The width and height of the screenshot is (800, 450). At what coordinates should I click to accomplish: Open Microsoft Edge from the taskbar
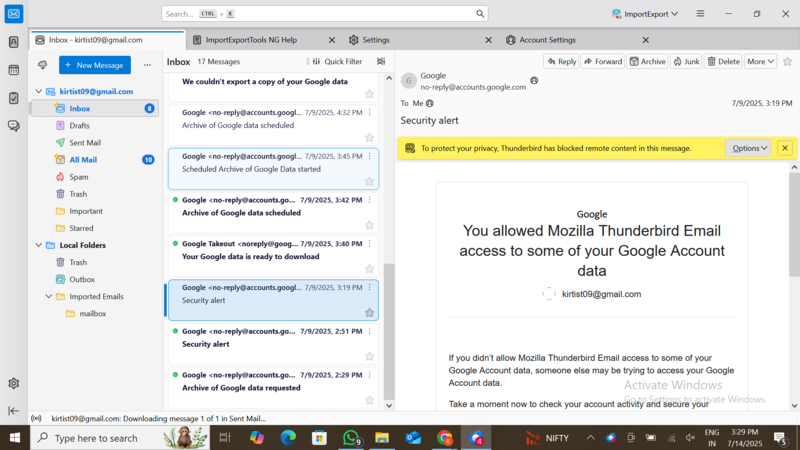(x=288, y=438)
